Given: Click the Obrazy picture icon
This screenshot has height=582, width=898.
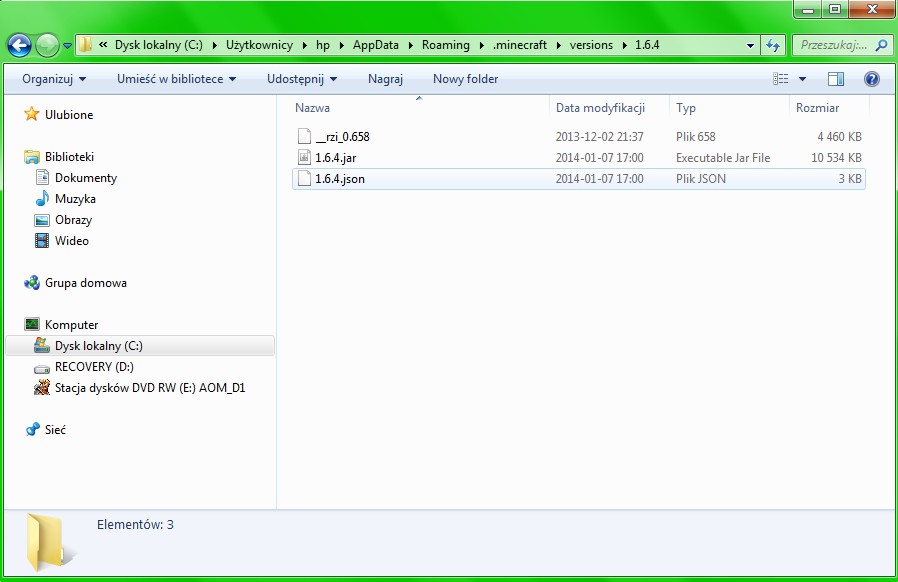Looking at the screenshot, I should pyautogui.click(x=42, y=220).
